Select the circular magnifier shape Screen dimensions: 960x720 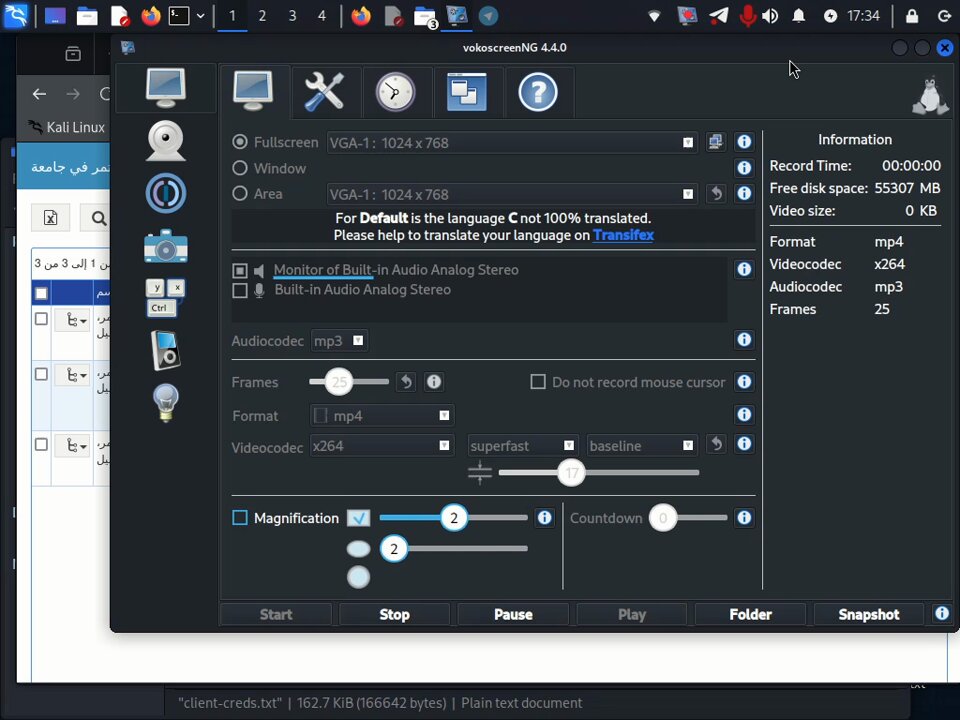pos(359,577)
